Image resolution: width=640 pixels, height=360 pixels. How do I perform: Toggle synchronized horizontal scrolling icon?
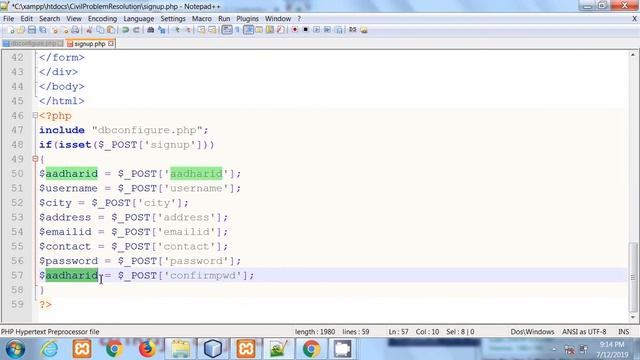pyautogui.click(x=212, y=30)
